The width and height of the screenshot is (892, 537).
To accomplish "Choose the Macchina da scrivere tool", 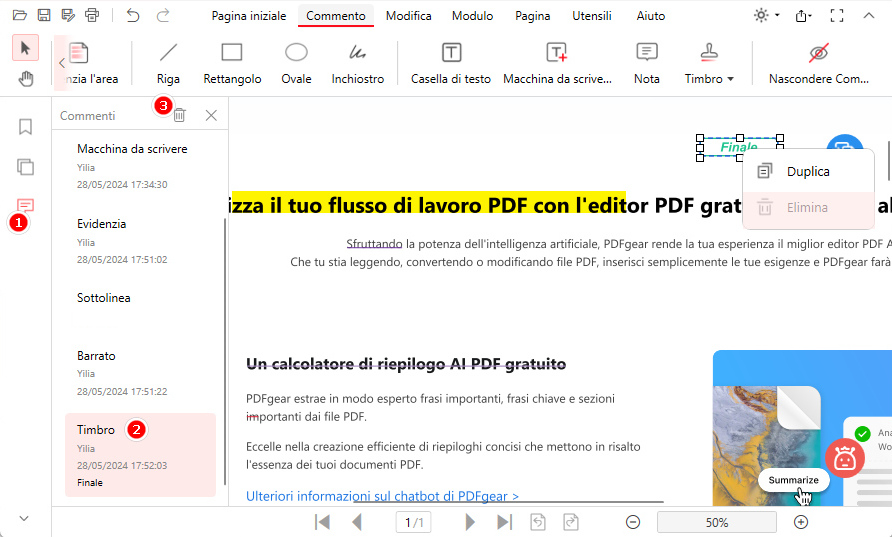I will coord(557,64).
